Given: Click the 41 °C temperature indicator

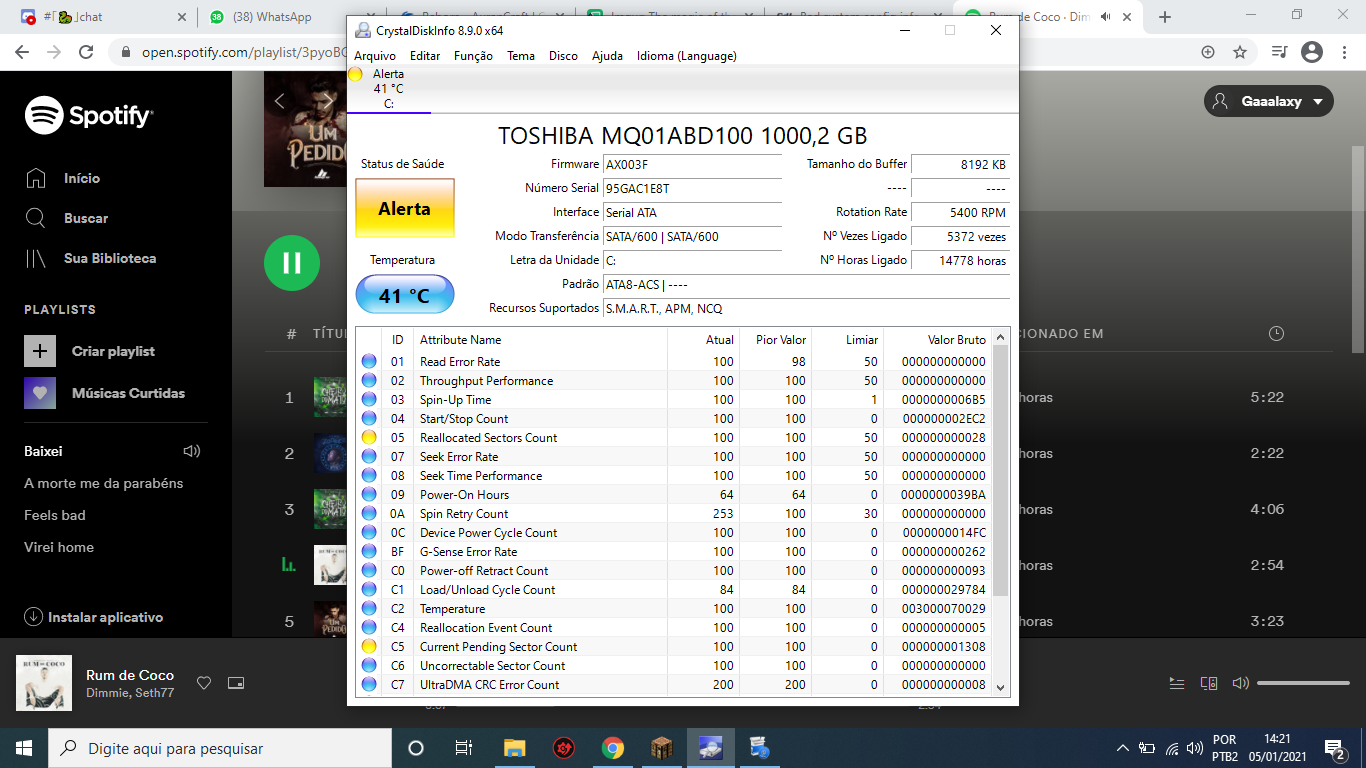Looking at the screenshot, I should (405, 295).
